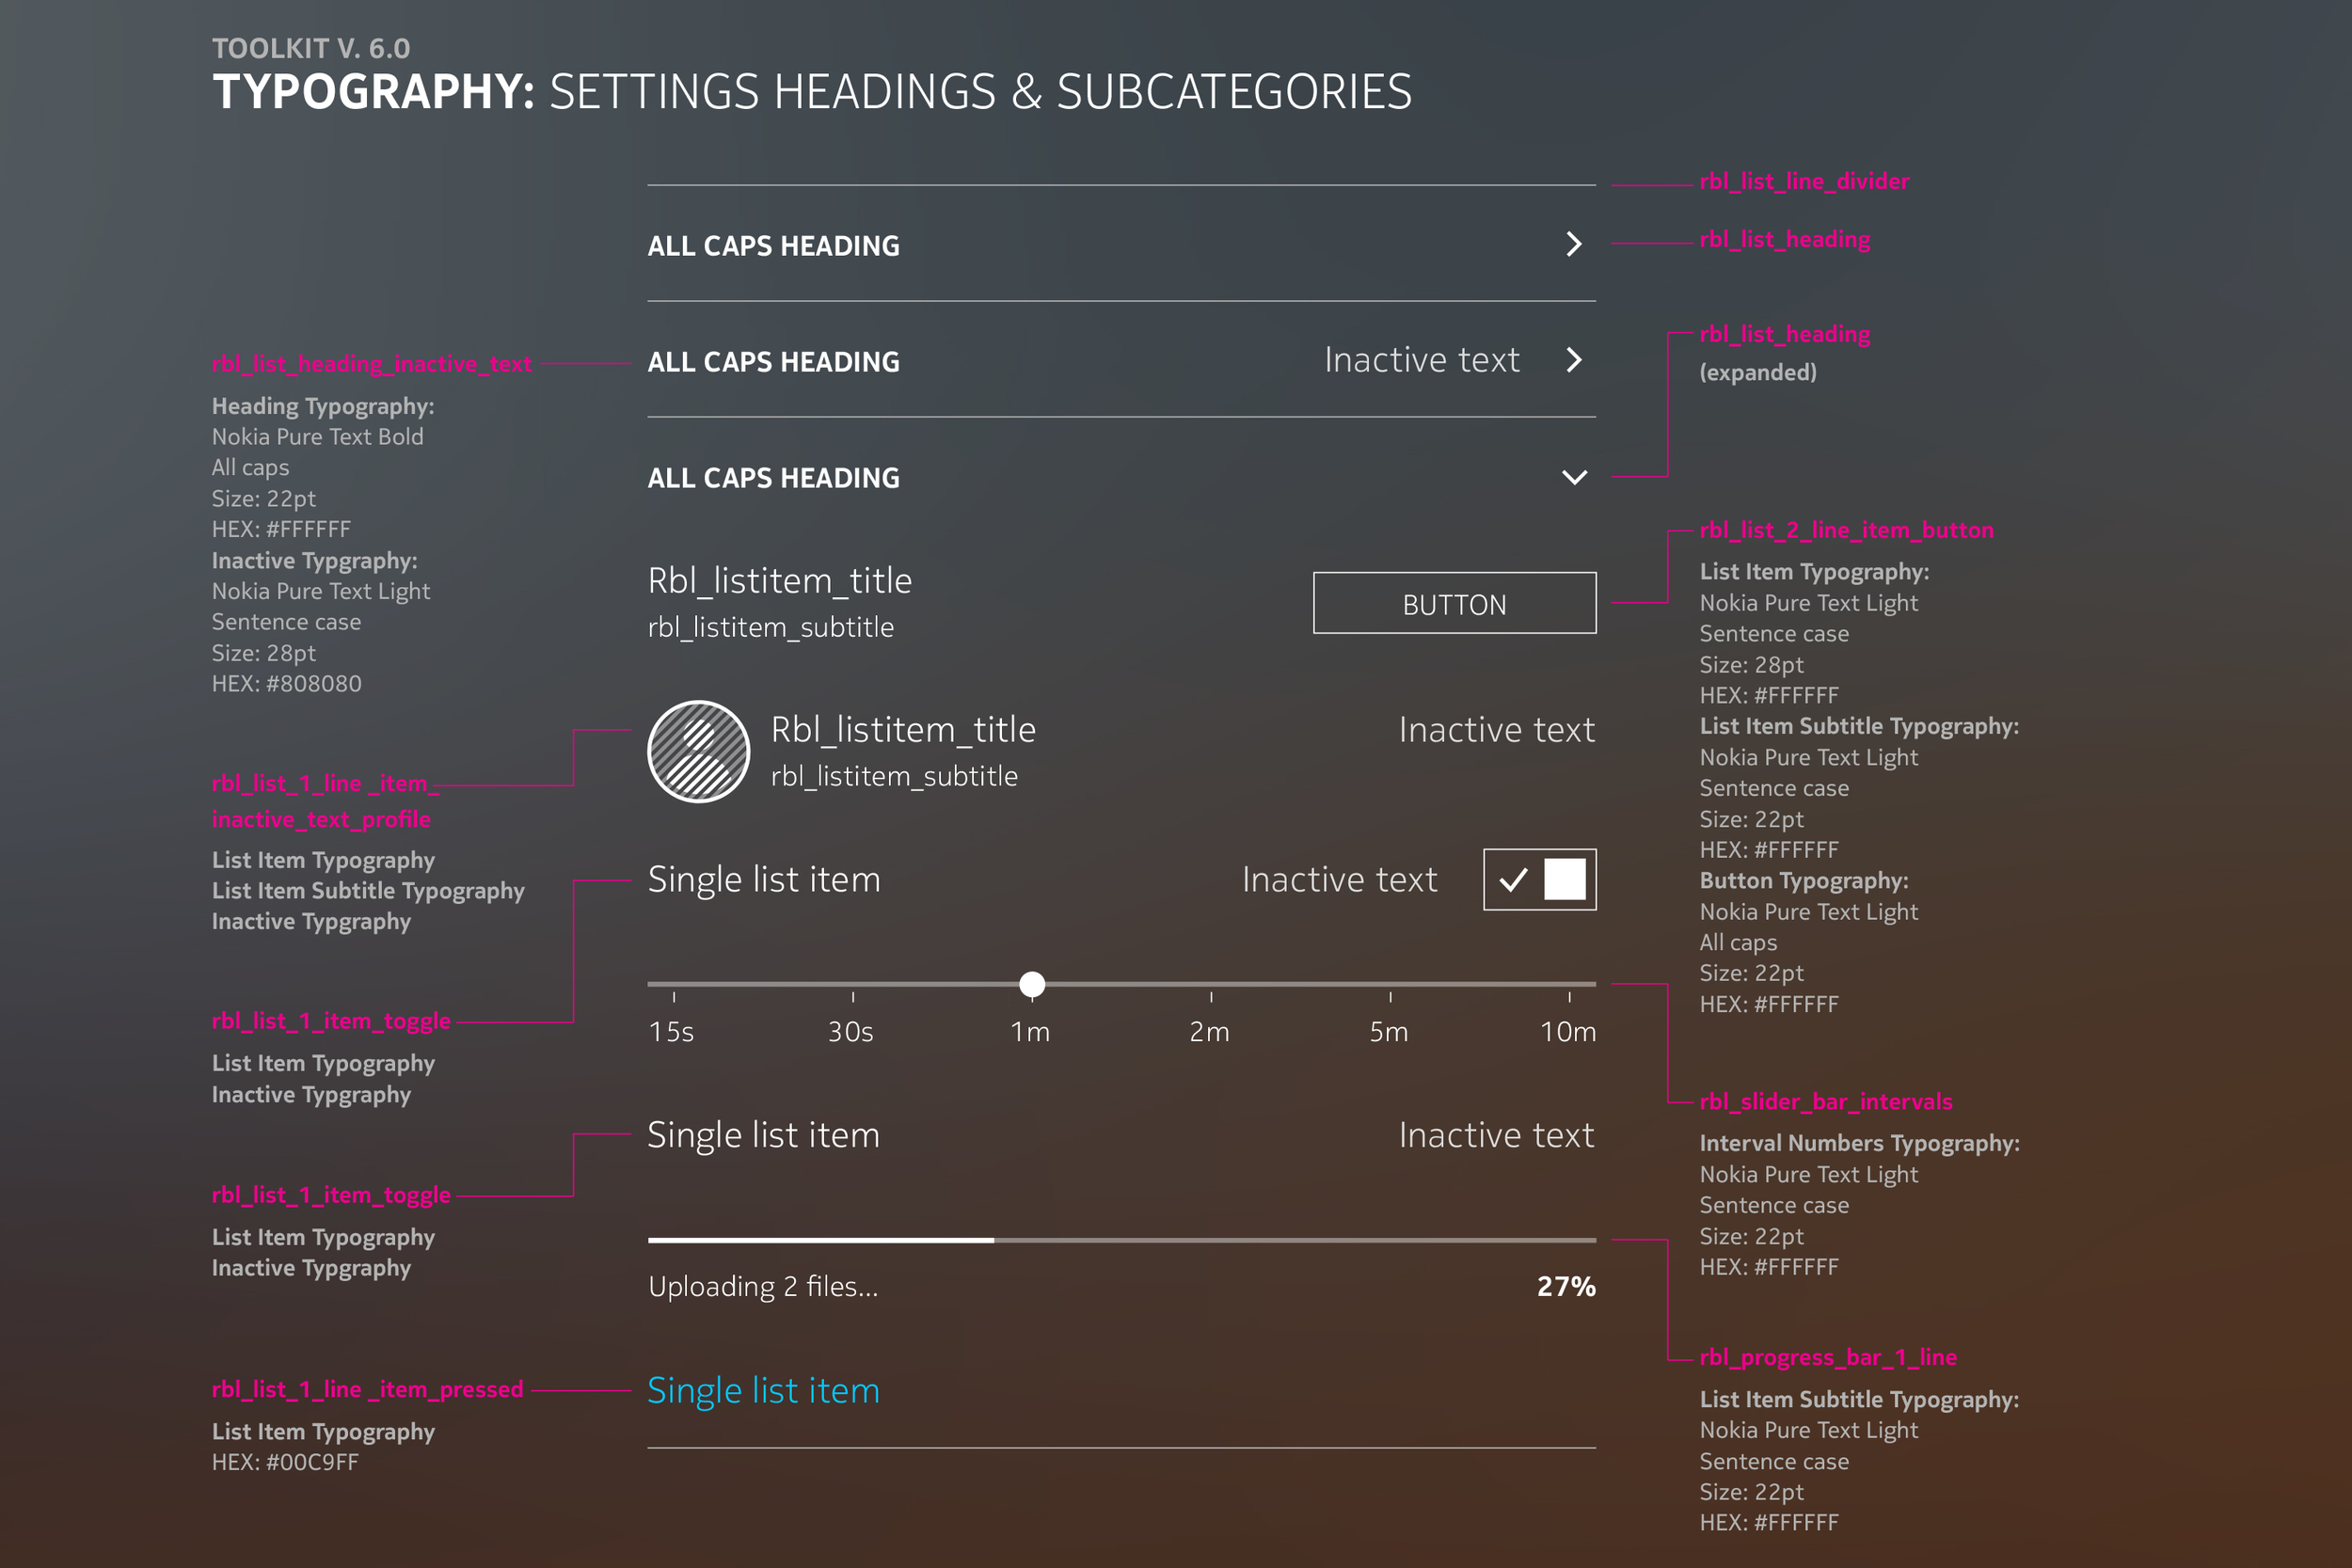Toggle the Single list item switch
Image resolution: width=2352 pixels, height=1568 pixels.
click(x=1540, y=879)
